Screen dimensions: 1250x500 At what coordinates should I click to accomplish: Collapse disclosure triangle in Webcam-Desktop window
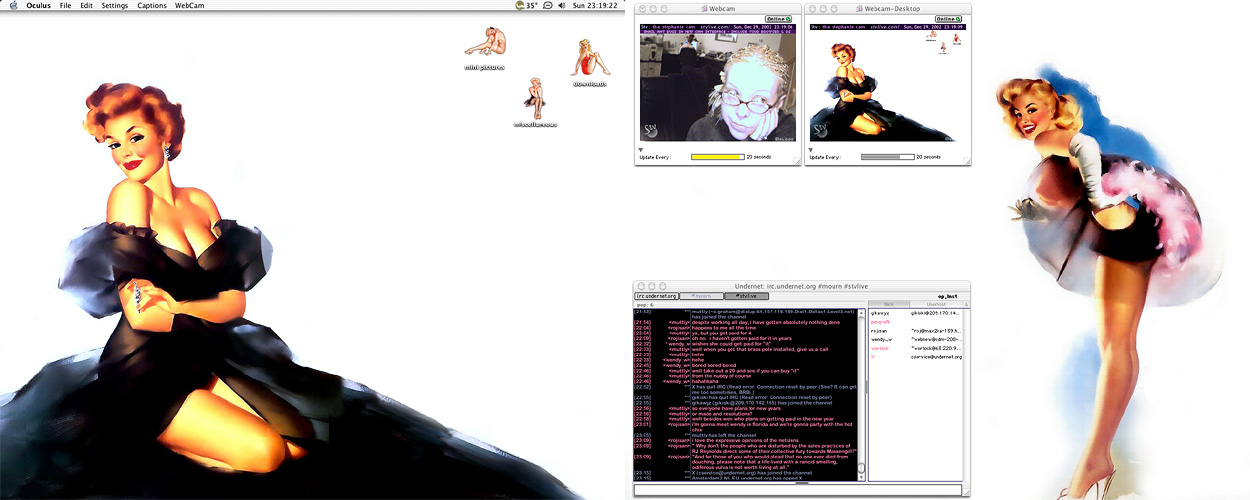[x=811, y=150]
